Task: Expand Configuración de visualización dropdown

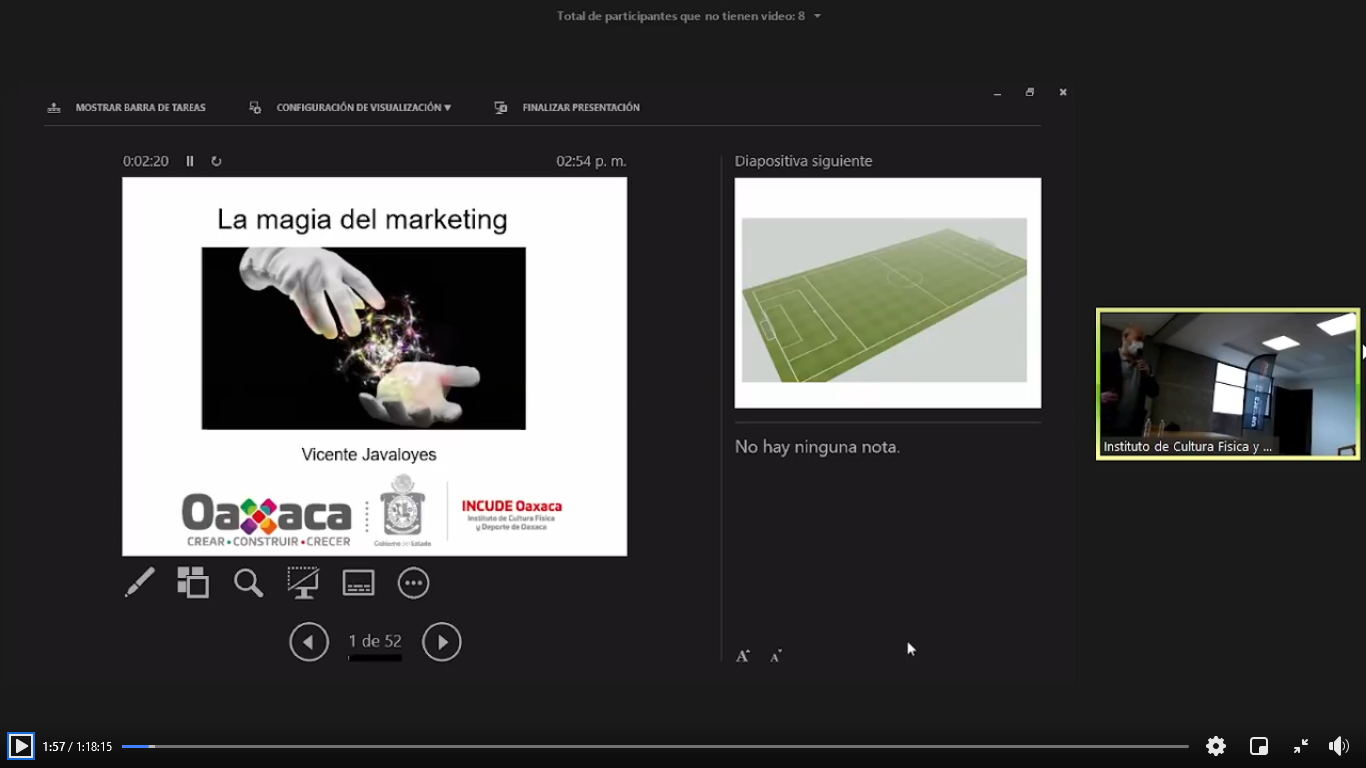Action: (363, 107)
